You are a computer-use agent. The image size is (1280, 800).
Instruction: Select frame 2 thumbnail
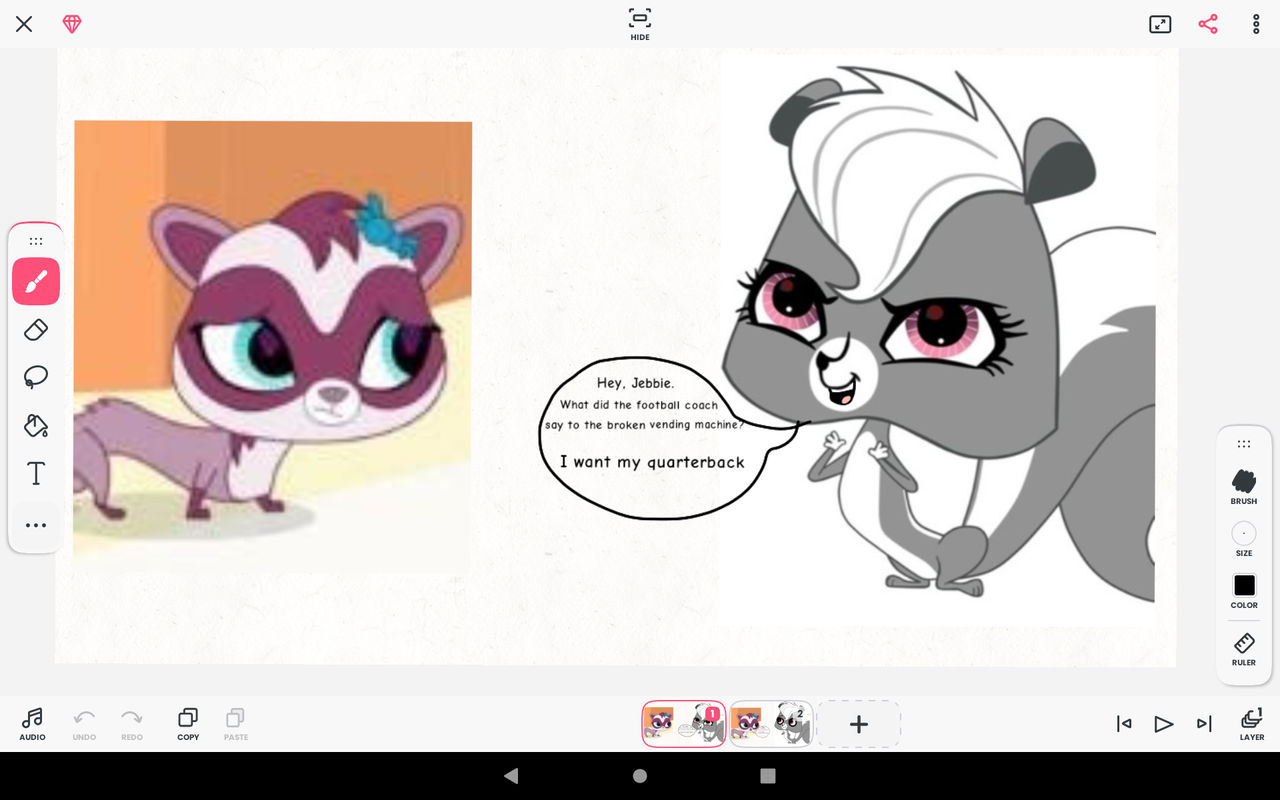point(771,724)
